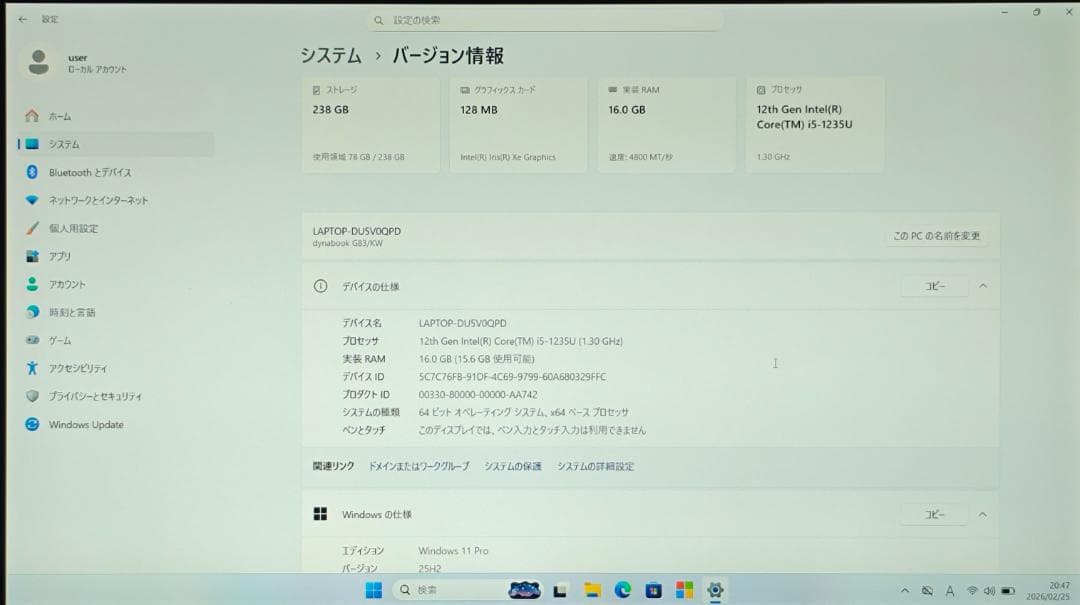1080x605 pixels.
Task: Collapse the device specifications section
Action: [x=983, y=286]
